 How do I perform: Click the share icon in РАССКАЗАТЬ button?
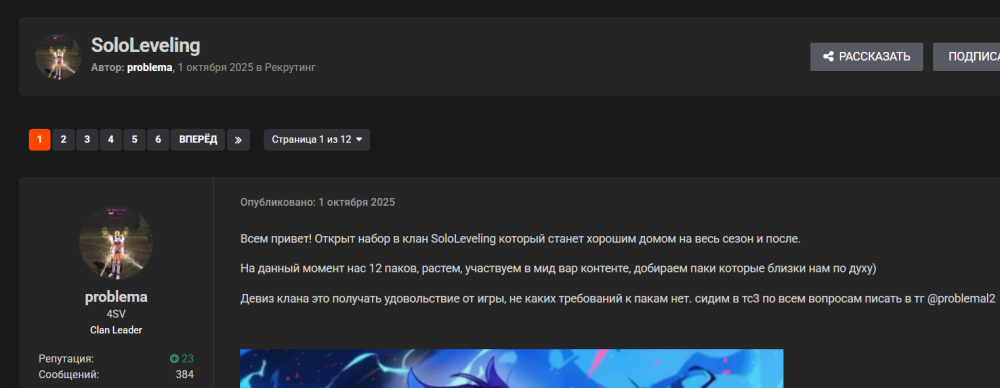click(828, 57)
